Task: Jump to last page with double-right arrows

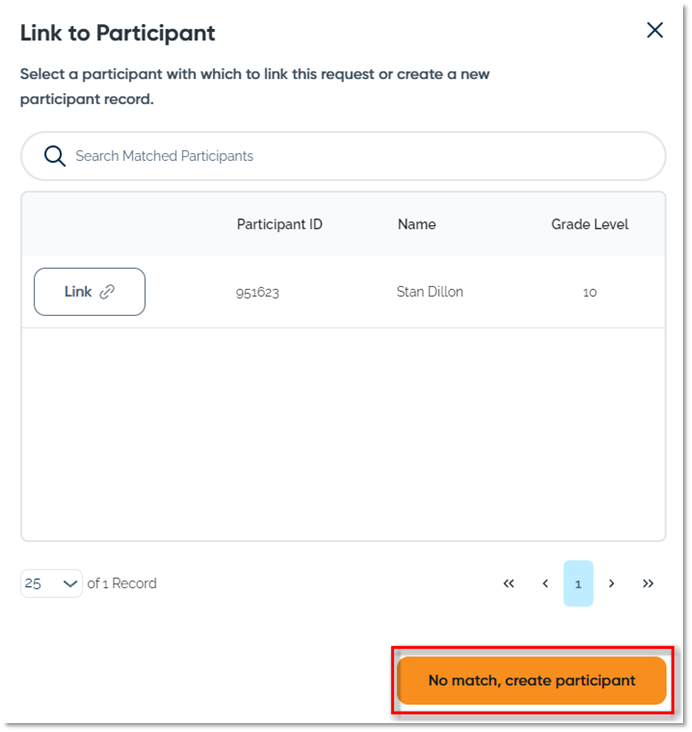Action: click(x=648, y=584)
